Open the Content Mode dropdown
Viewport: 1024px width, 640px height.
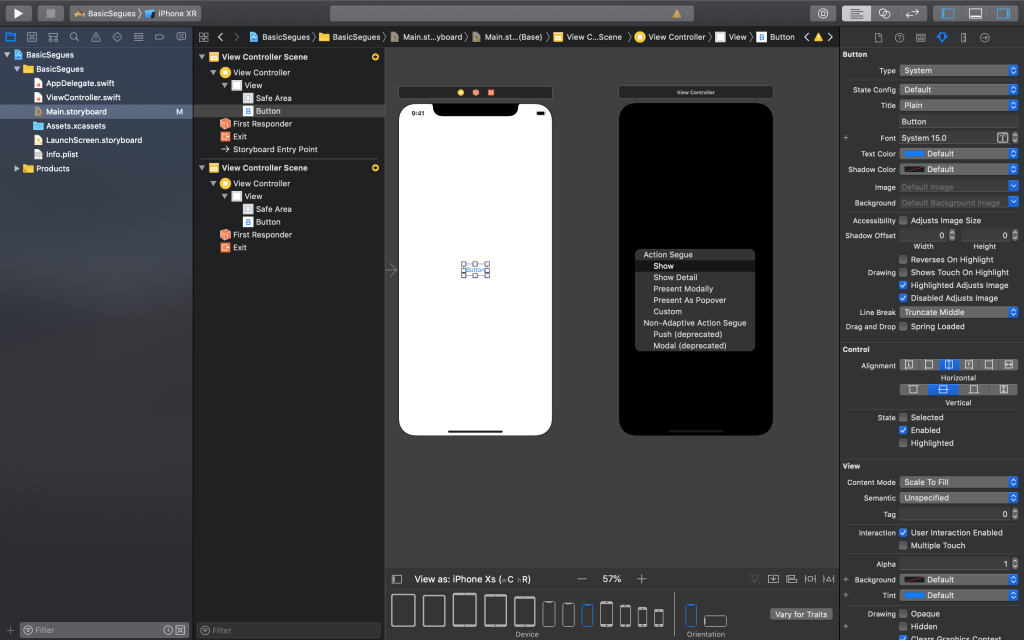pyautogui.click(x=959, y=482)
